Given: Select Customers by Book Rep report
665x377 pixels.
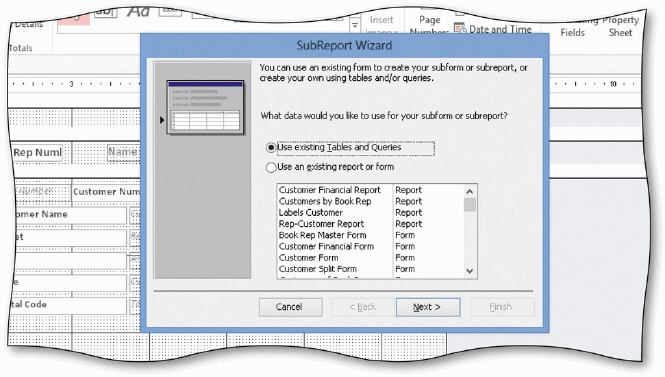Looking at the screenshot, I should click(x=324, y=201).
